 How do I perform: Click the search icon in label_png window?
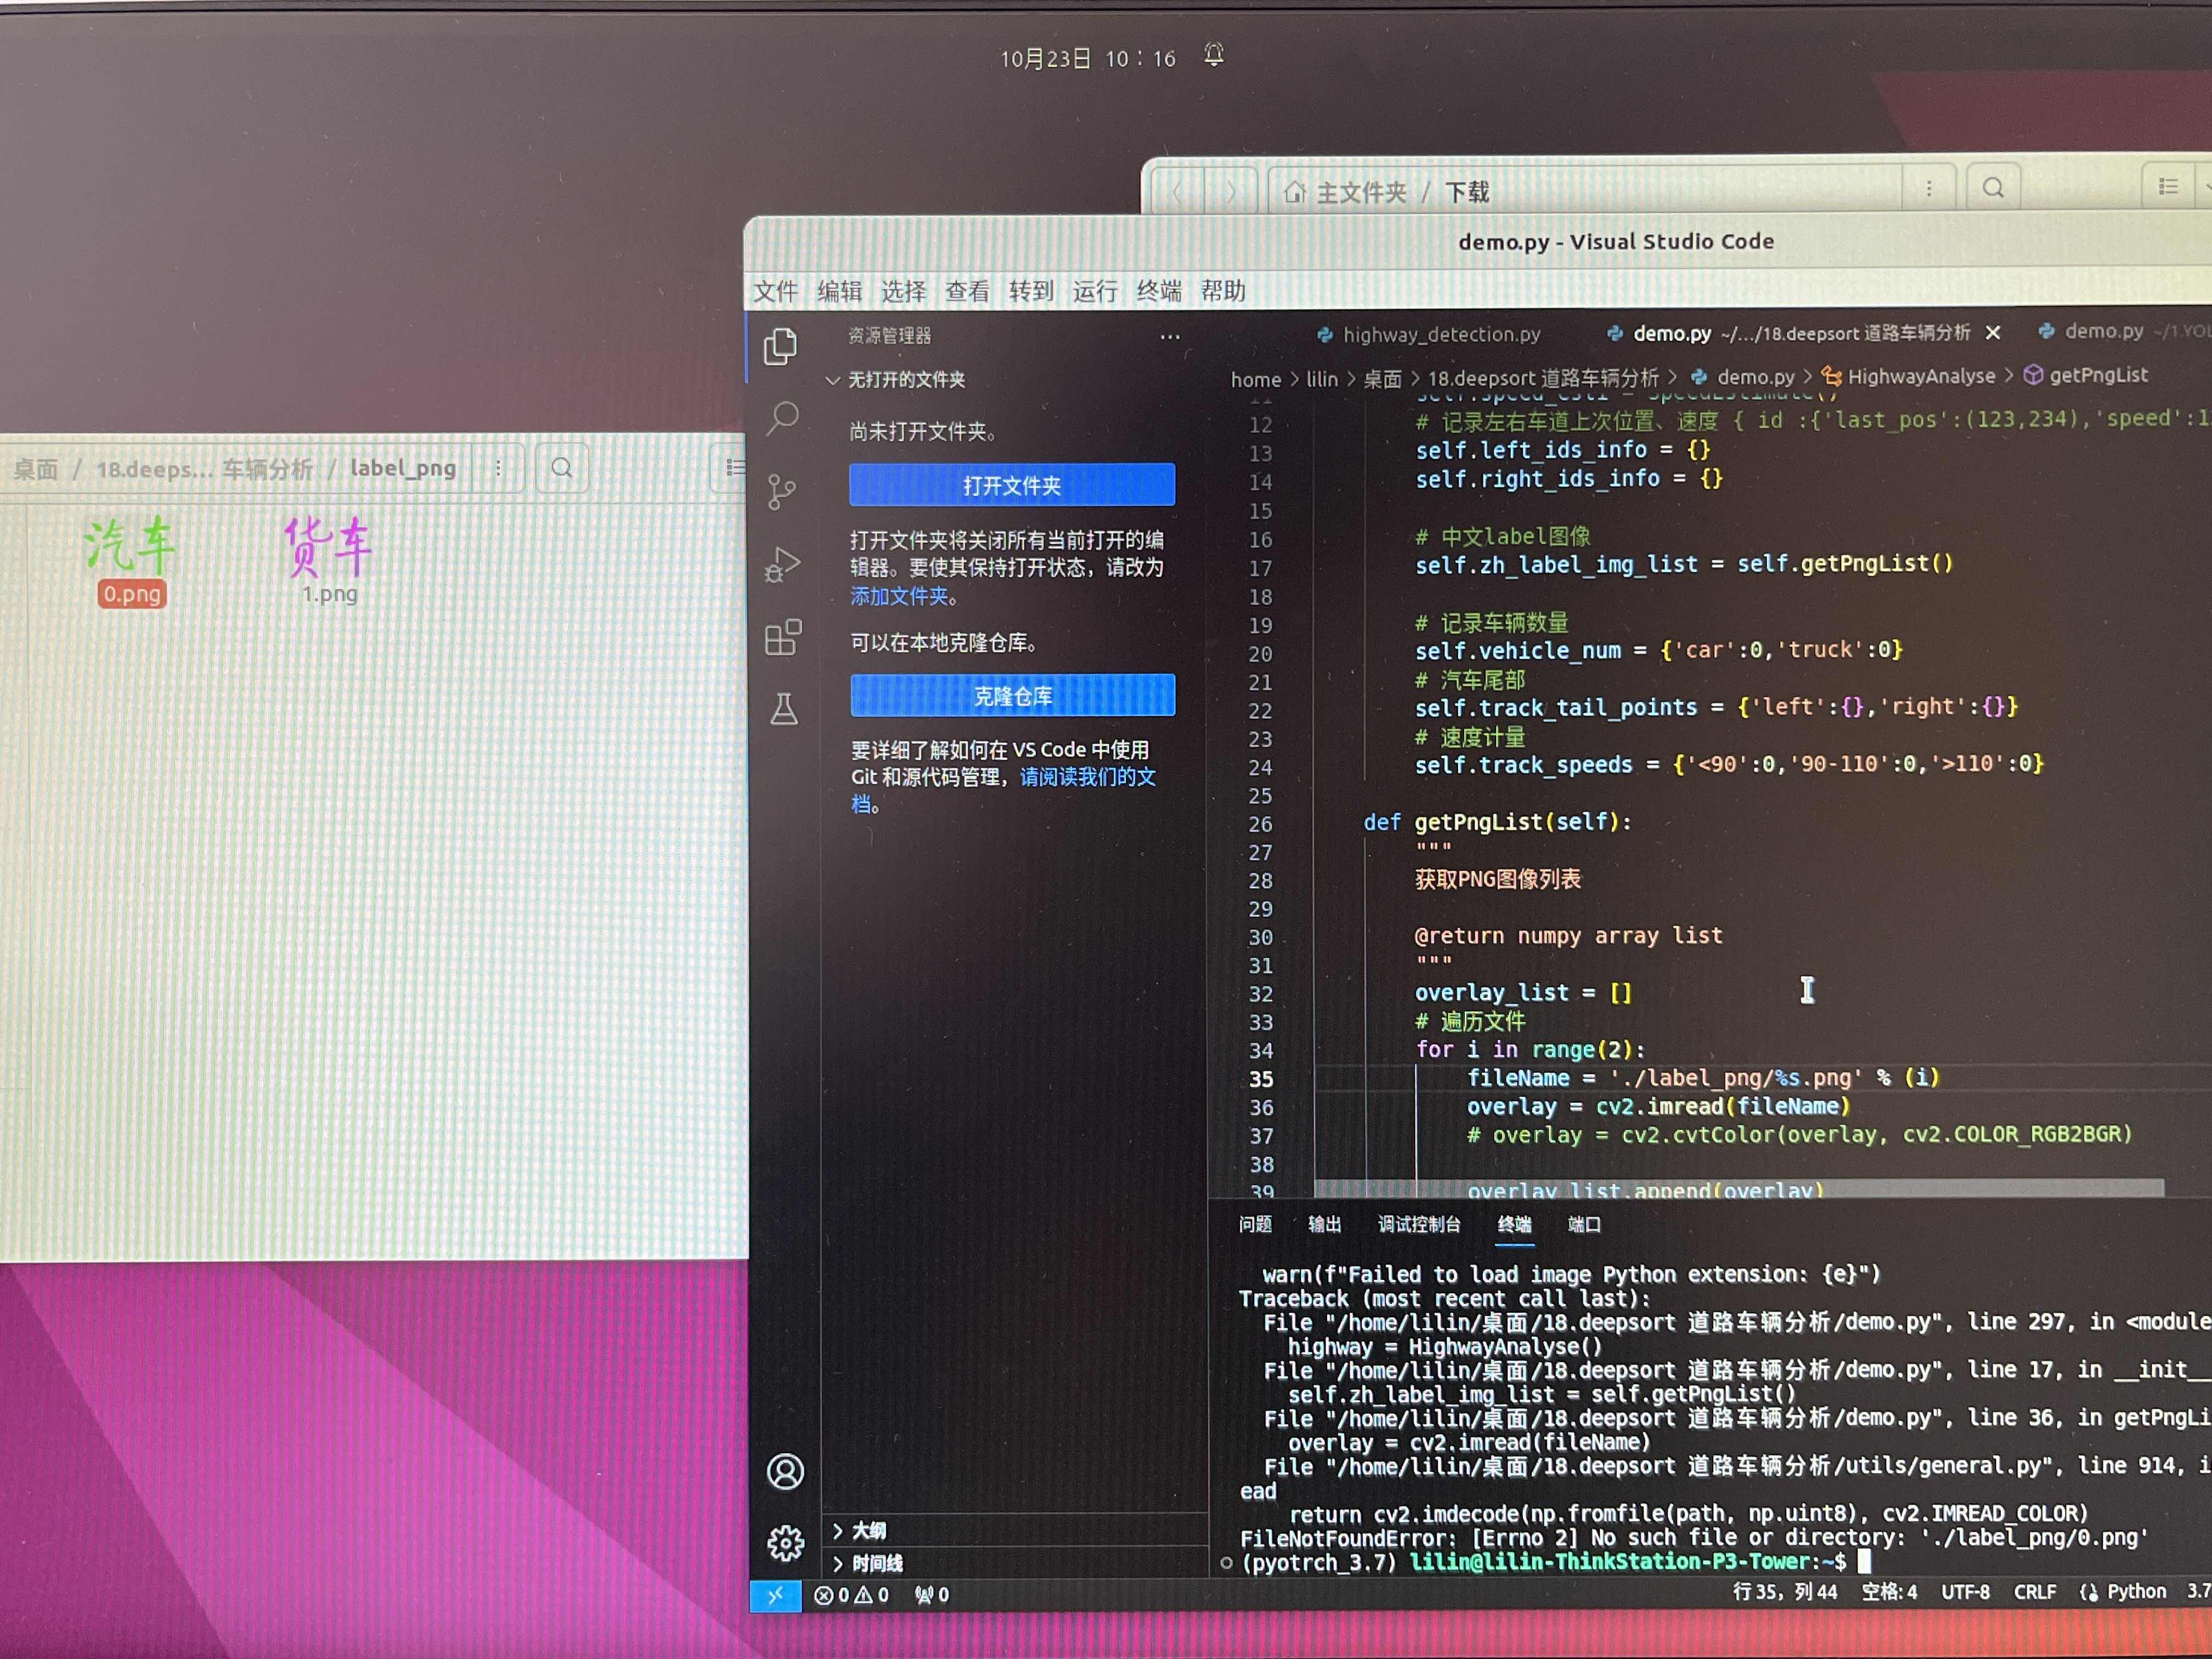point(562,468)
